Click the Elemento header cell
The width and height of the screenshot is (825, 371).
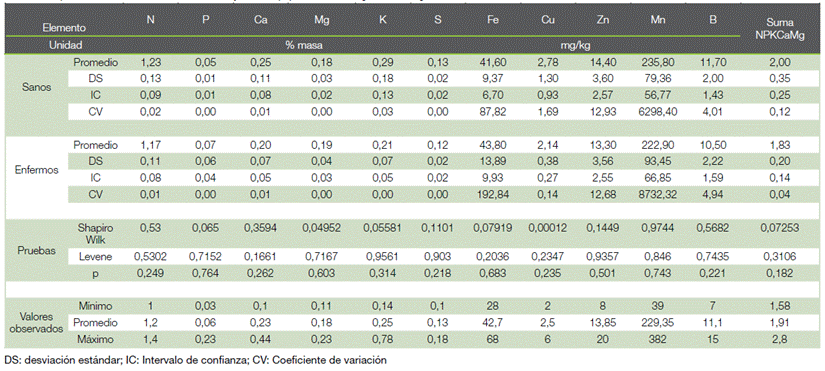coord(64,28)
